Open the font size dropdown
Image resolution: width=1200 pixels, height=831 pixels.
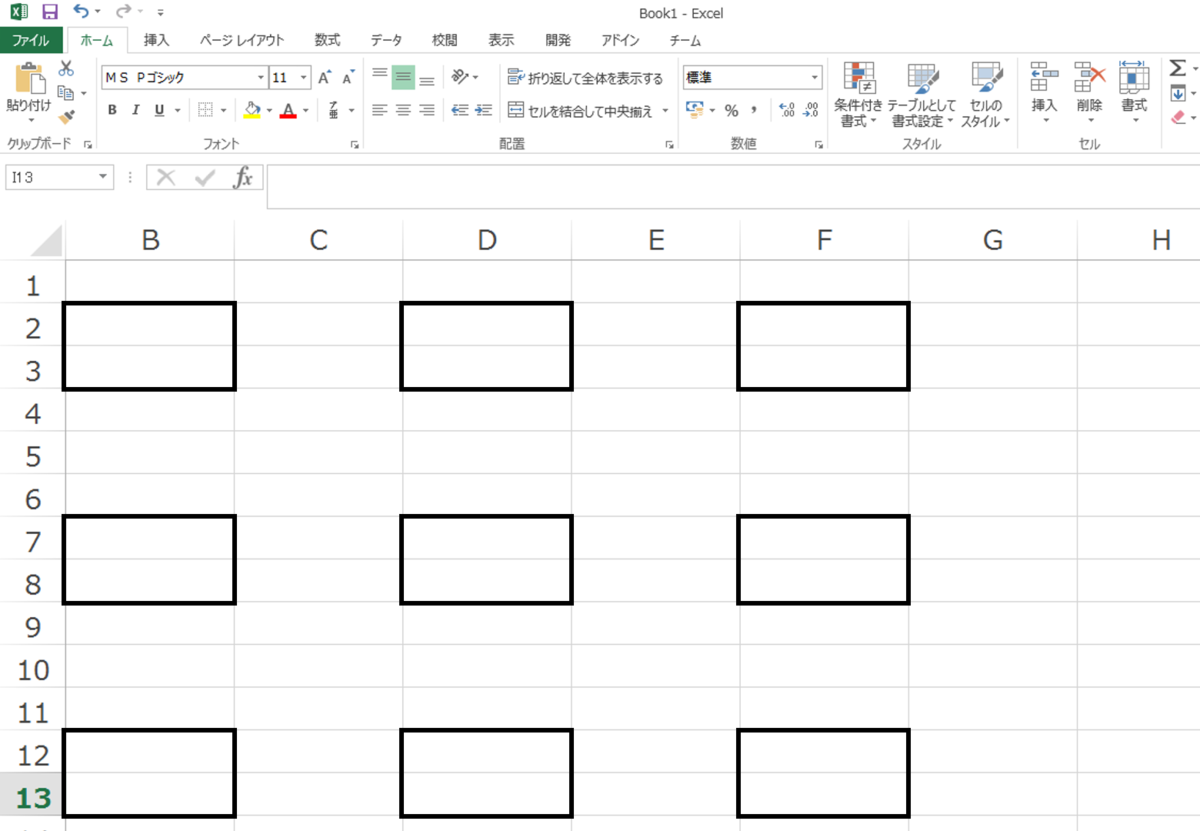tap(303, 76)
